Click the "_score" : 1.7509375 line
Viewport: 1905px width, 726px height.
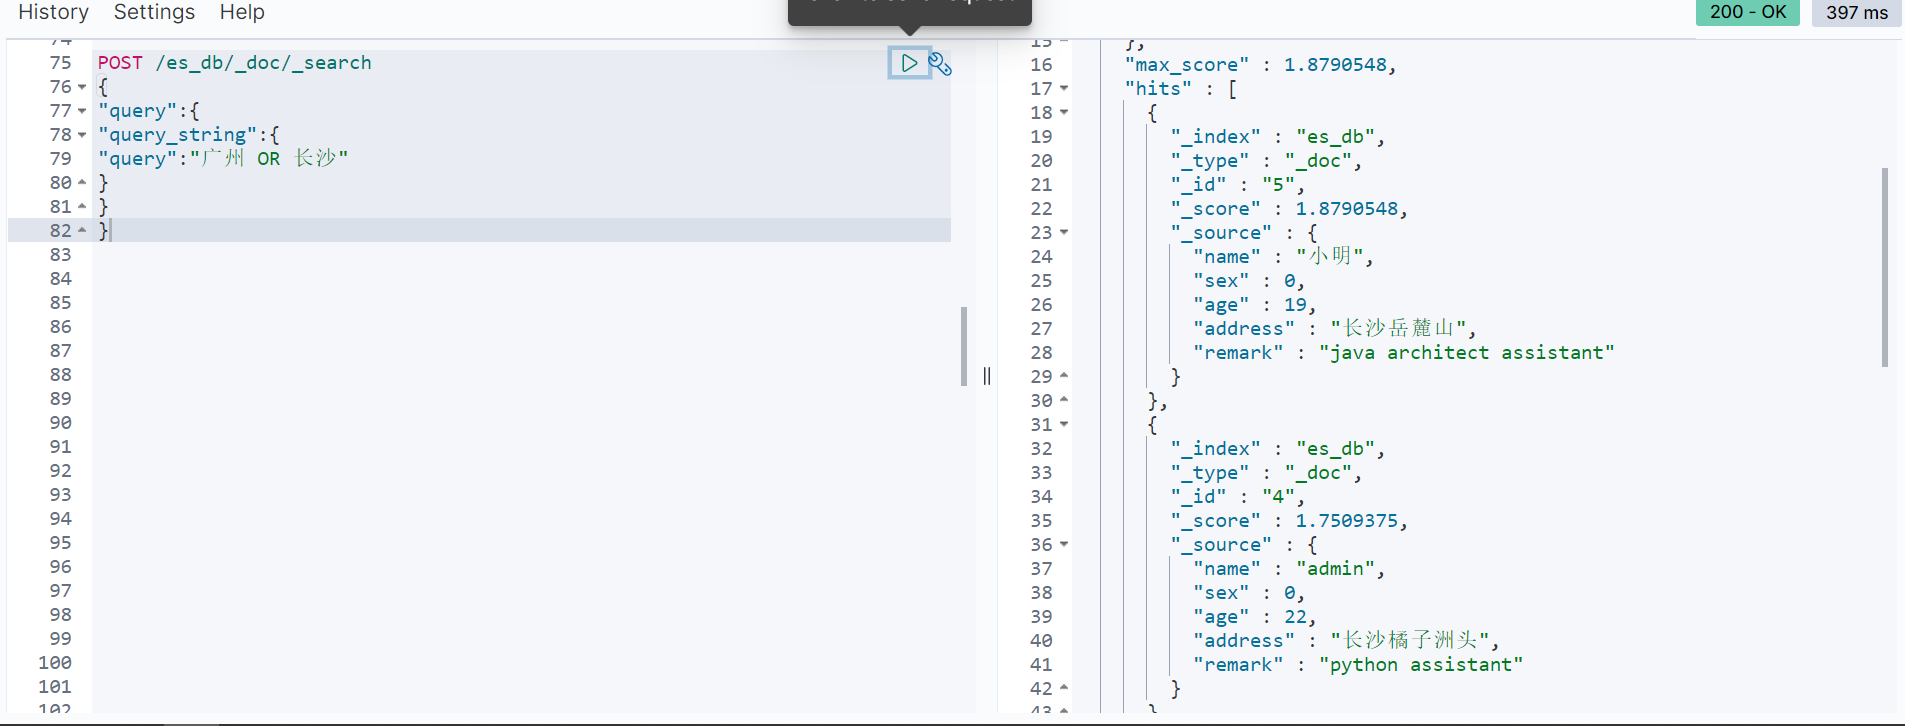1289,521
